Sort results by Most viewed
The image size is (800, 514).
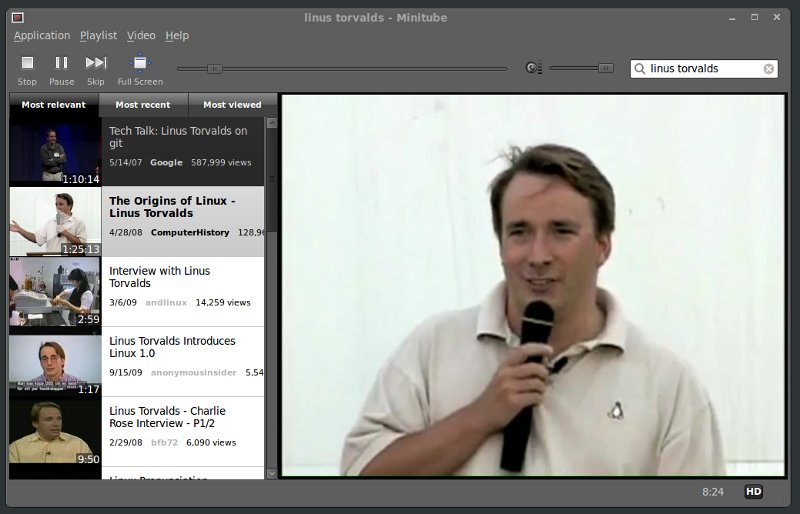(232, 105)
